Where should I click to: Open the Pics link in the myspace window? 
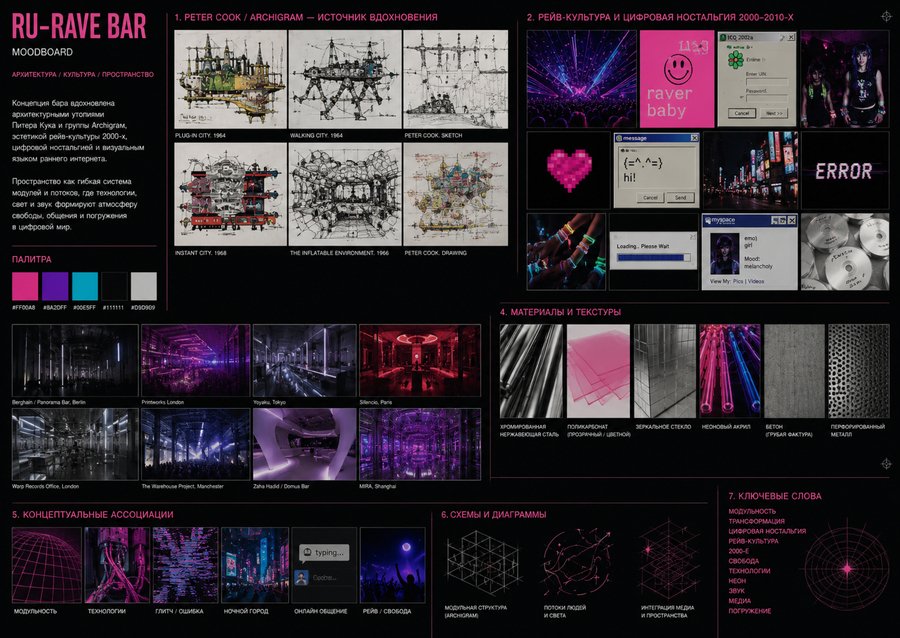738,281
